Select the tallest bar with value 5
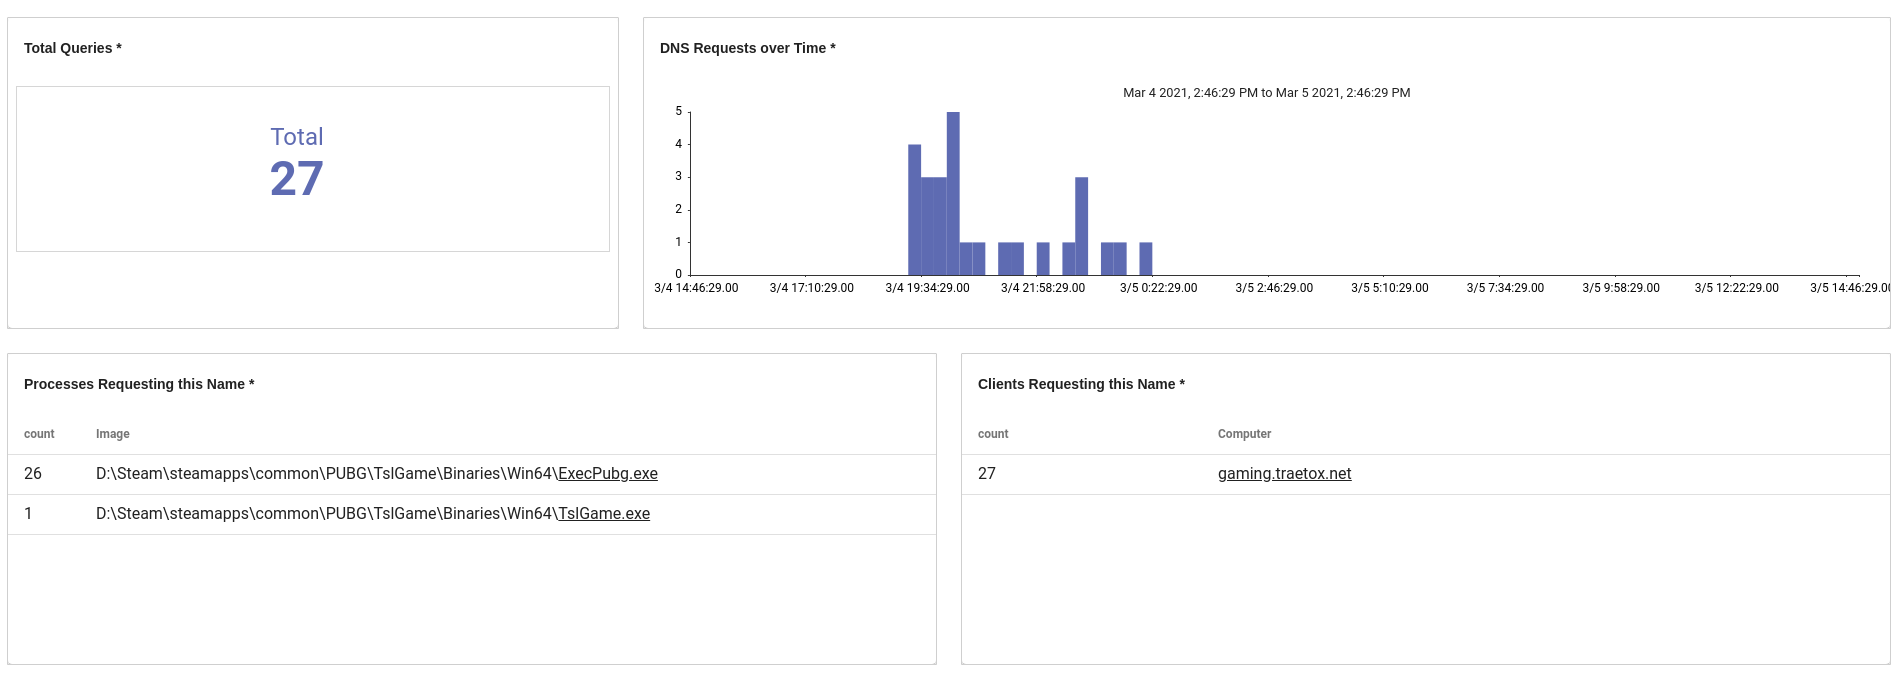The width and height of the screenshot is (1901, 673). tap(953, 193)
